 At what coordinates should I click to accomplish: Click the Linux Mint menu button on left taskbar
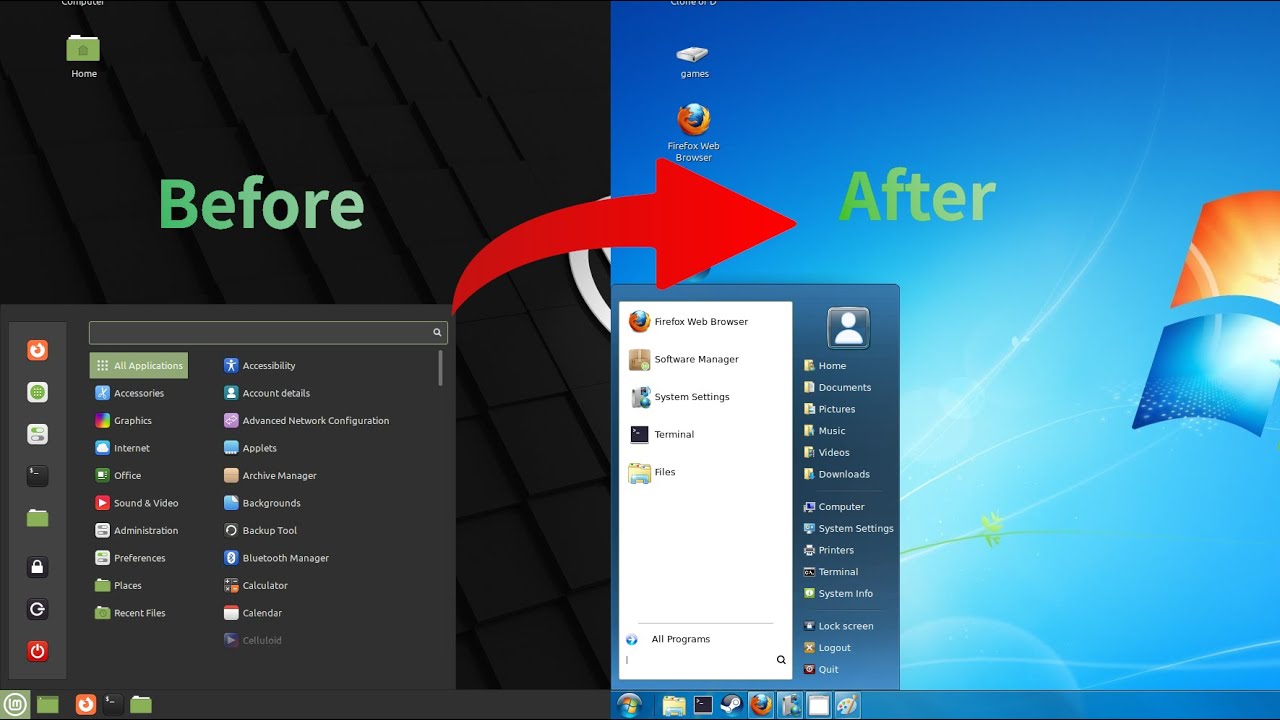(x=15, y=704)
